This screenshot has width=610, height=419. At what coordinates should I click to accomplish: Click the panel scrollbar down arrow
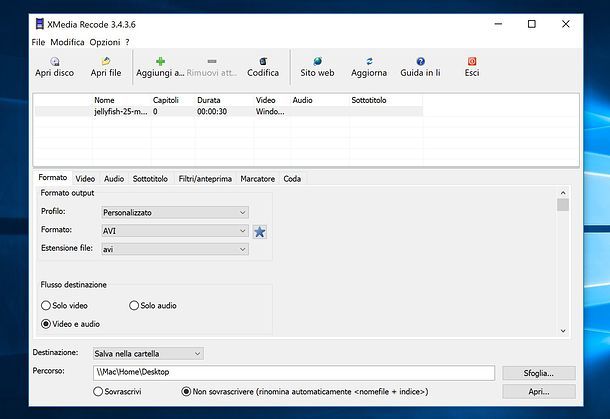coord(563,331)
